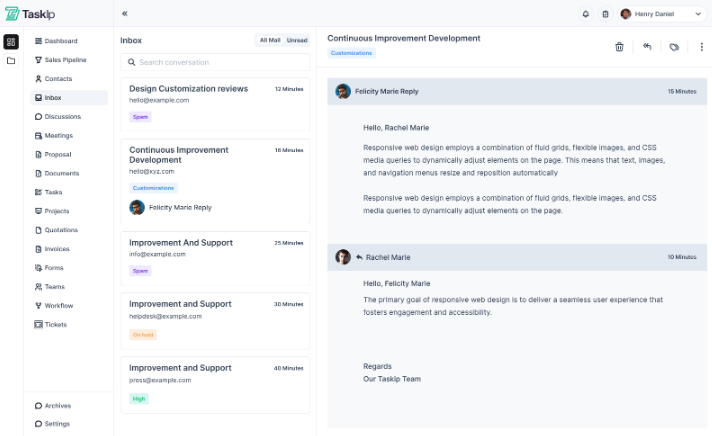This screenshot has width=712, height=436.
Task: Collapse the sidebar with double chevron
Action: (125, 14)
